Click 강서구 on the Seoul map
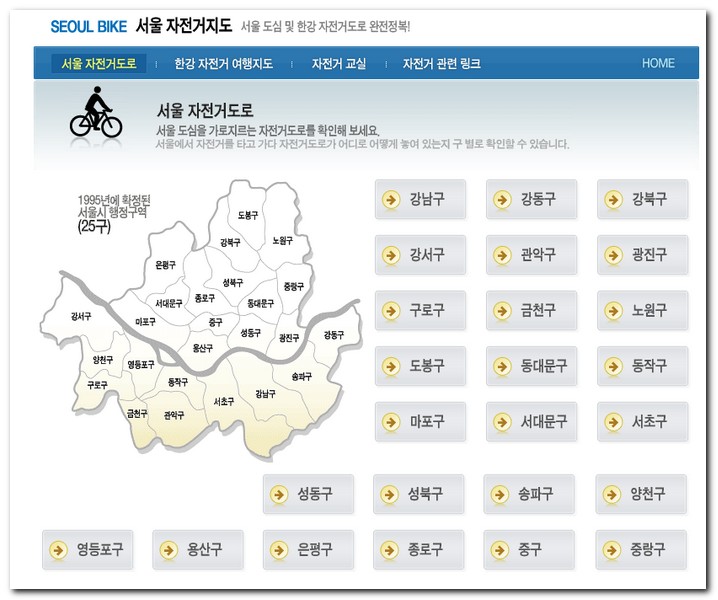 click(81, 316)
